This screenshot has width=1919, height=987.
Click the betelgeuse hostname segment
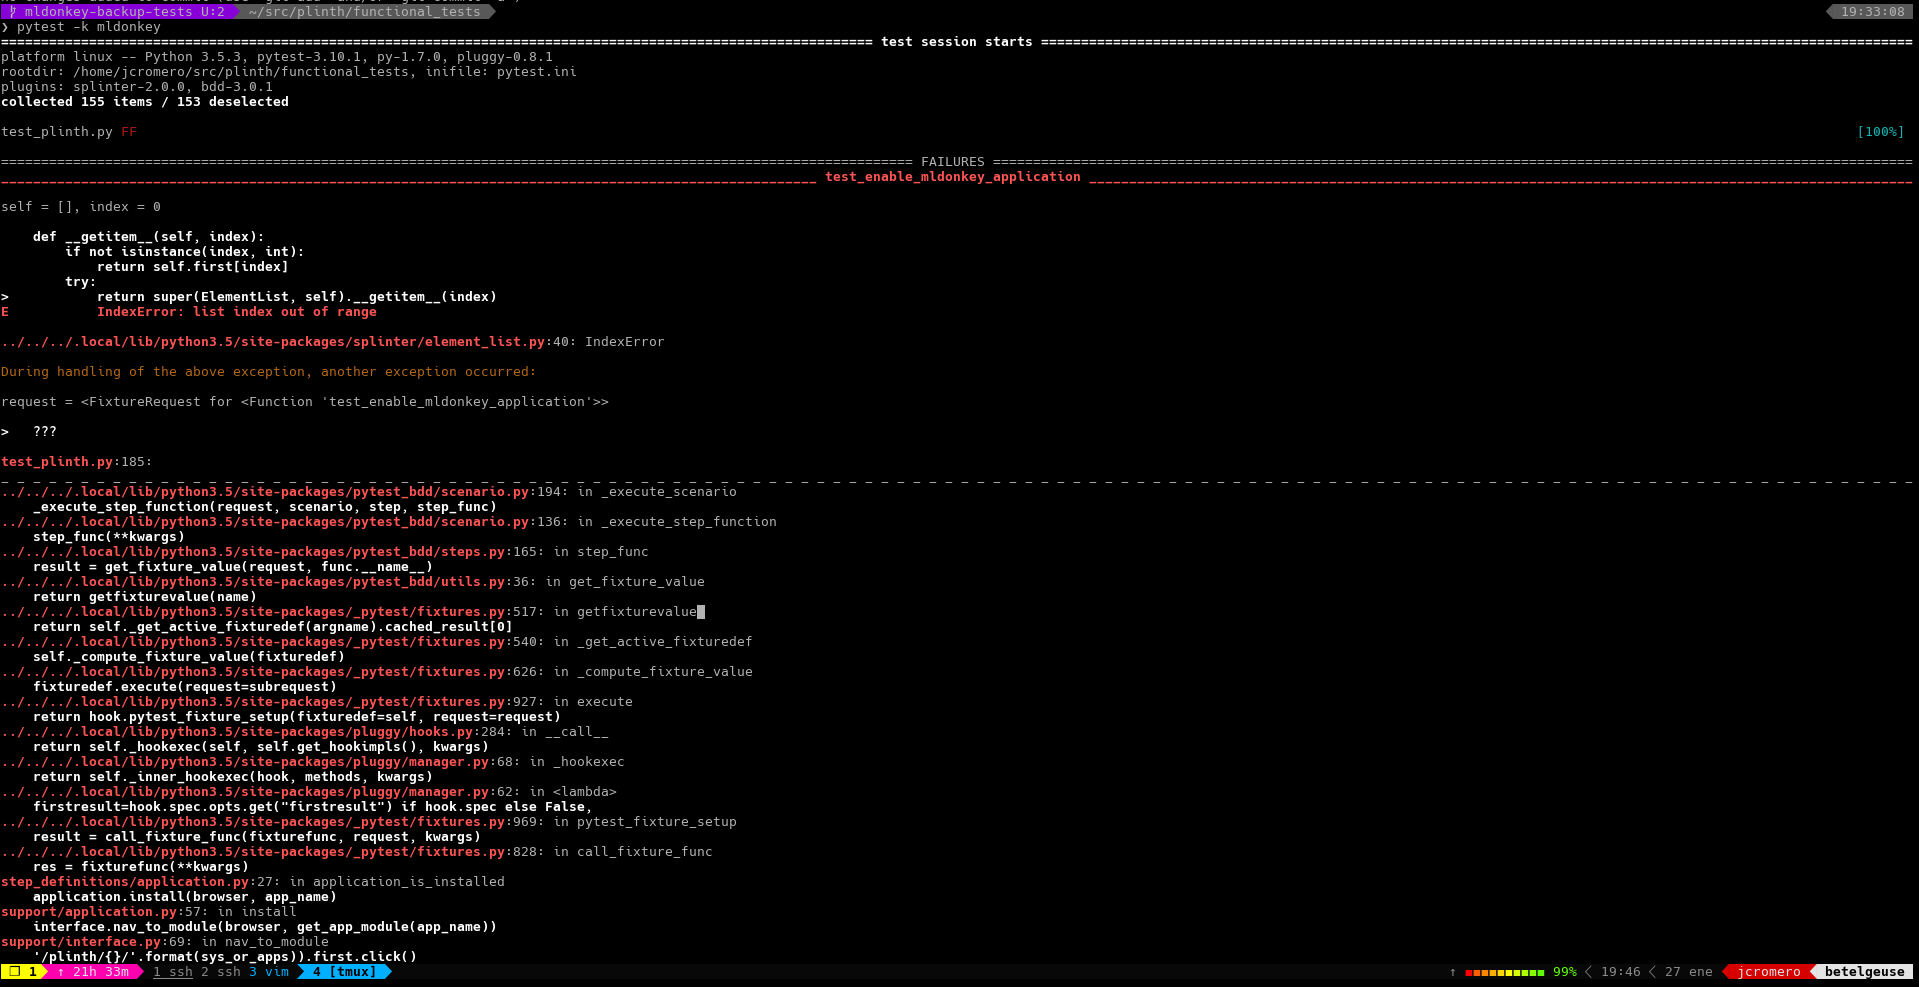point(1864,972)
